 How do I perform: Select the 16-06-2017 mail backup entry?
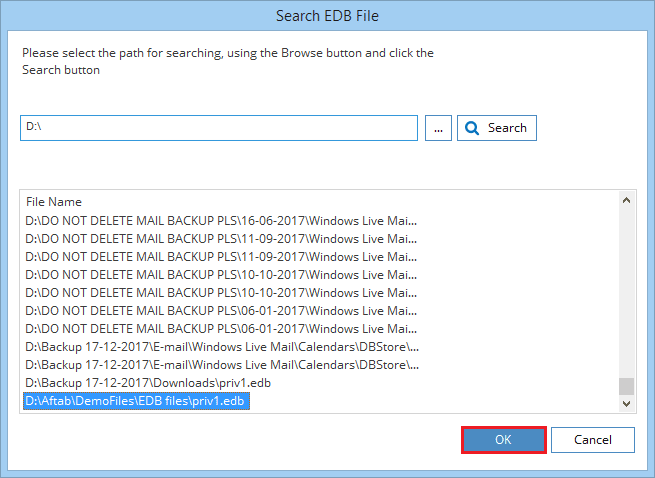pyautogui.click(x=221, y=220)
